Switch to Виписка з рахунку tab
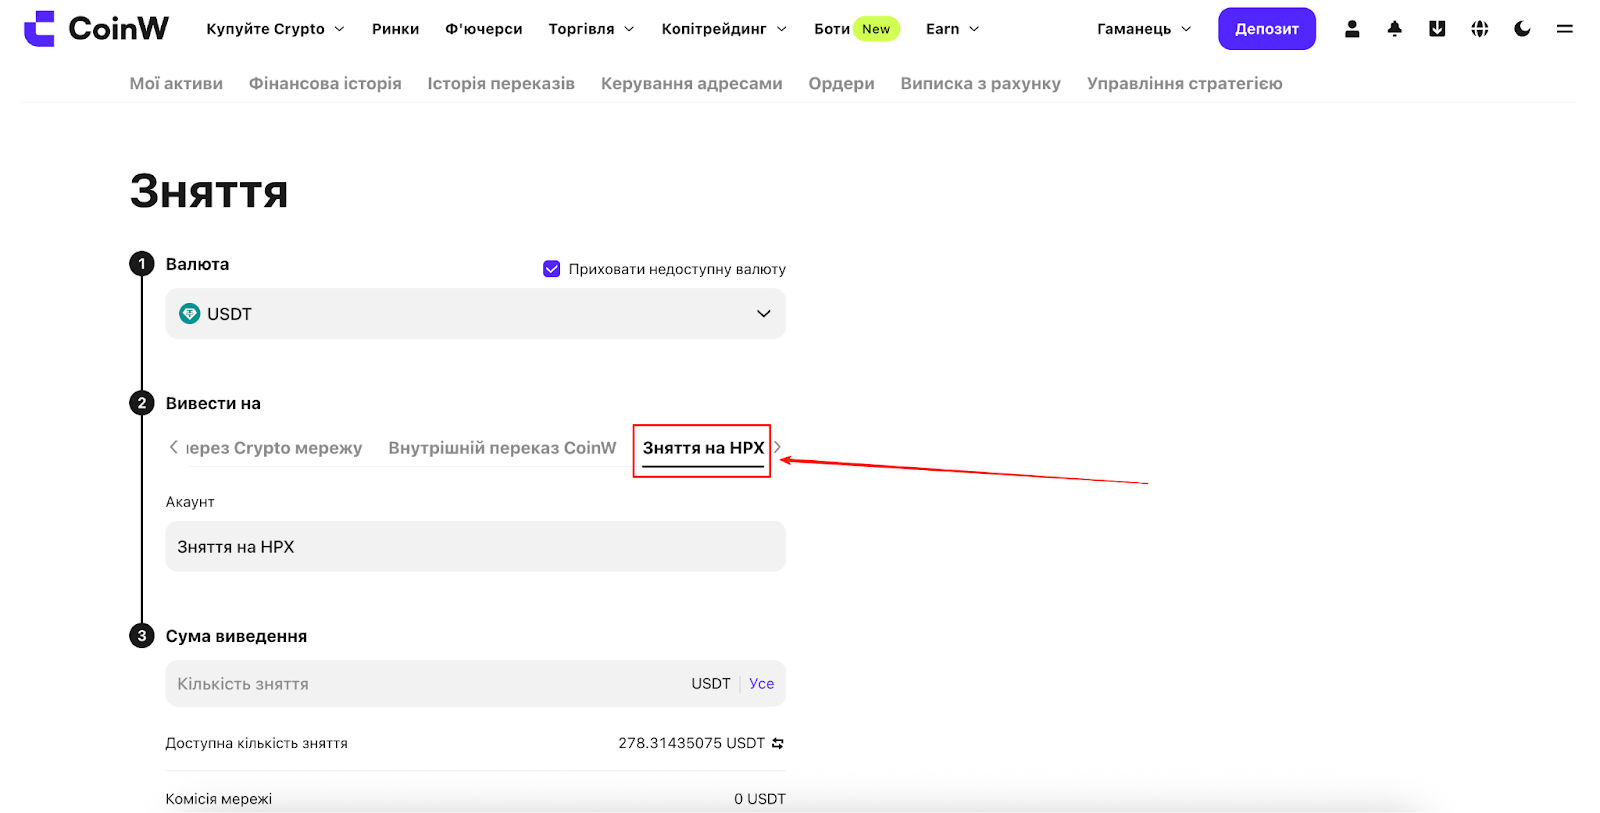 click(980, 84)
